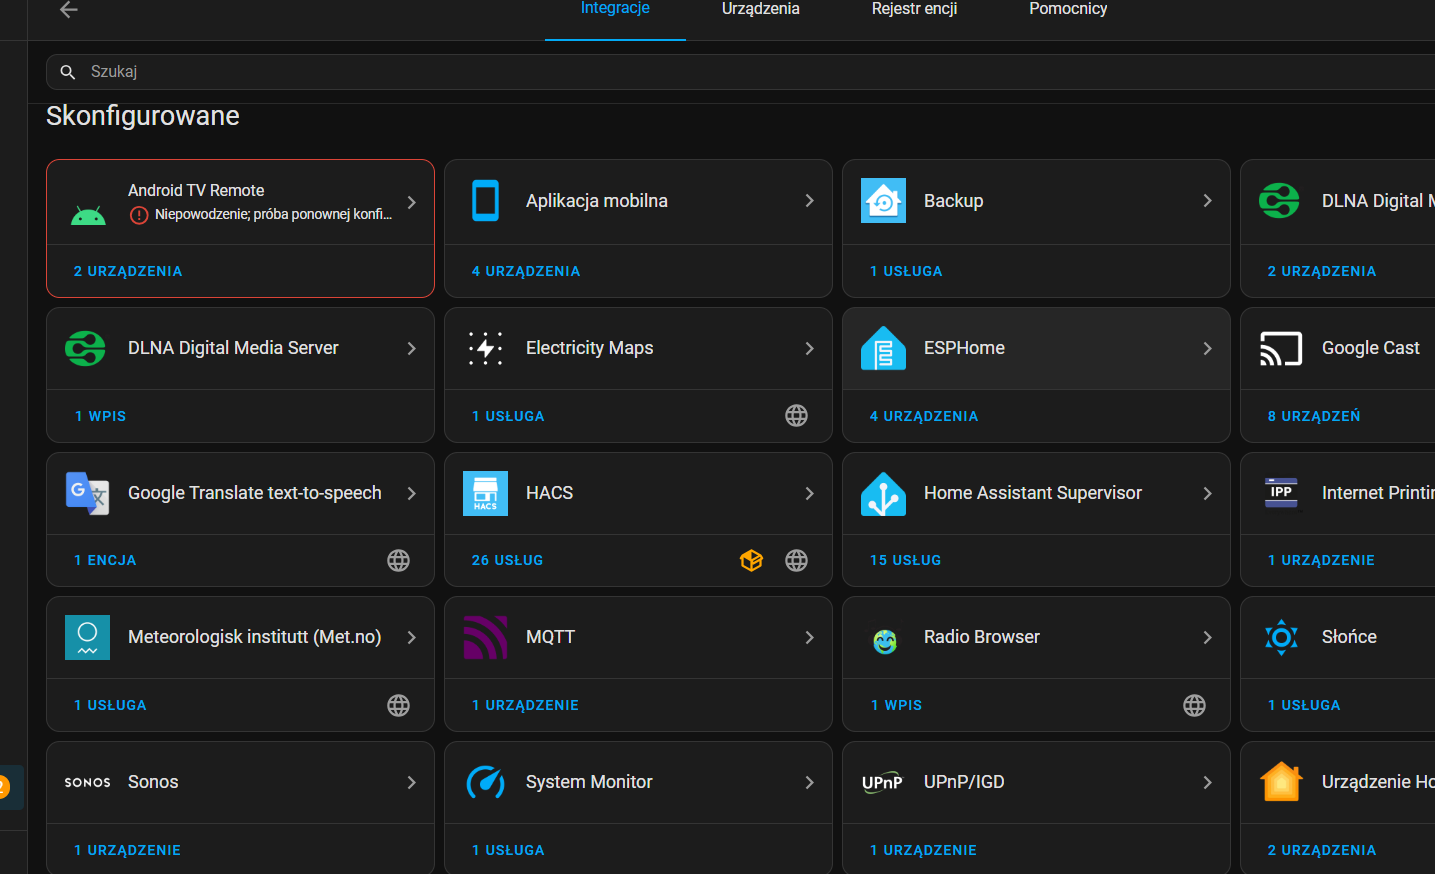Screen dimensions: 1435x874
Task: Click the Android TV Remote robot icon
Action: (x=88, y=215)
